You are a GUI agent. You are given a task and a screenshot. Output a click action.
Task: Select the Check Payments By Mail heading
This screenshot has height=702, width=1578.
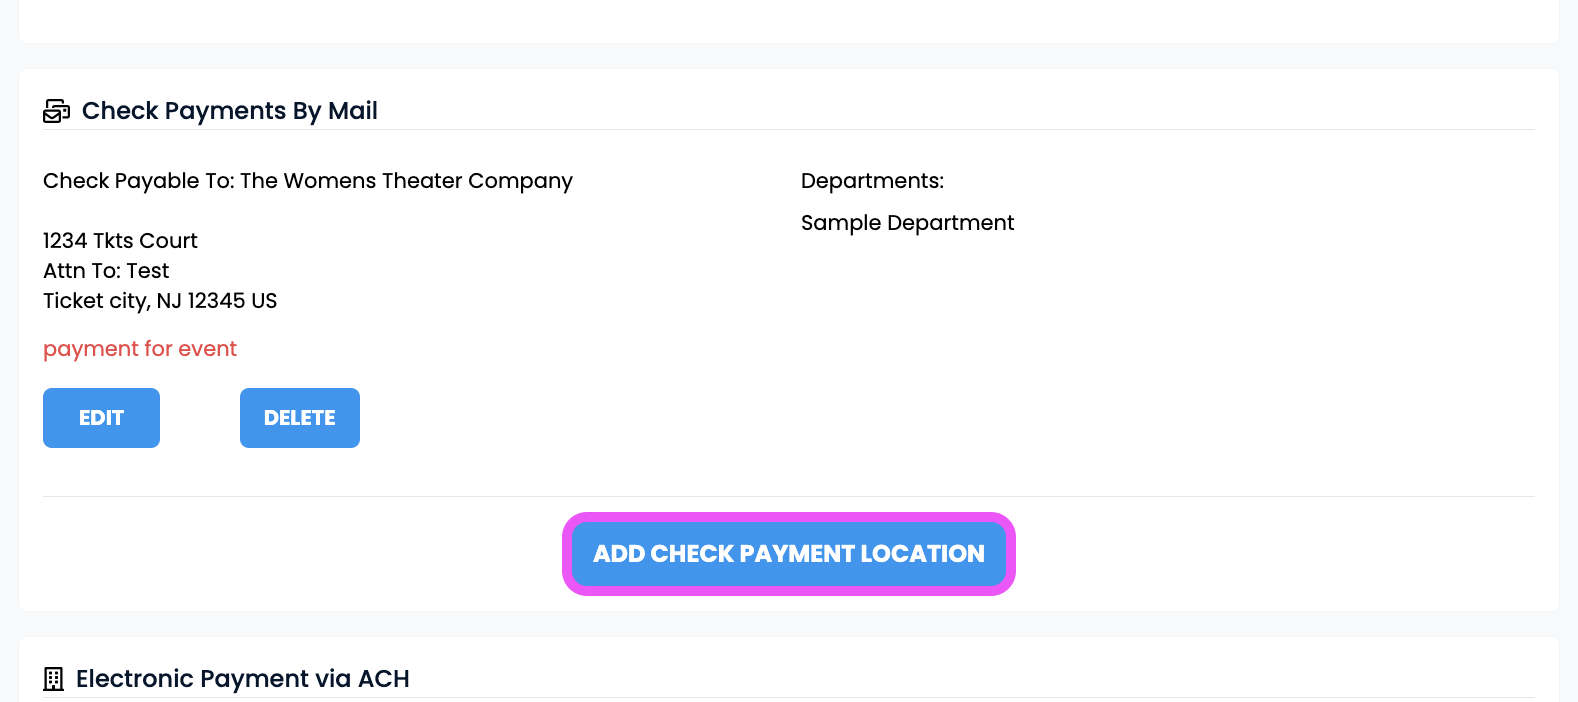pyautogui.click(x=230, y=111)
